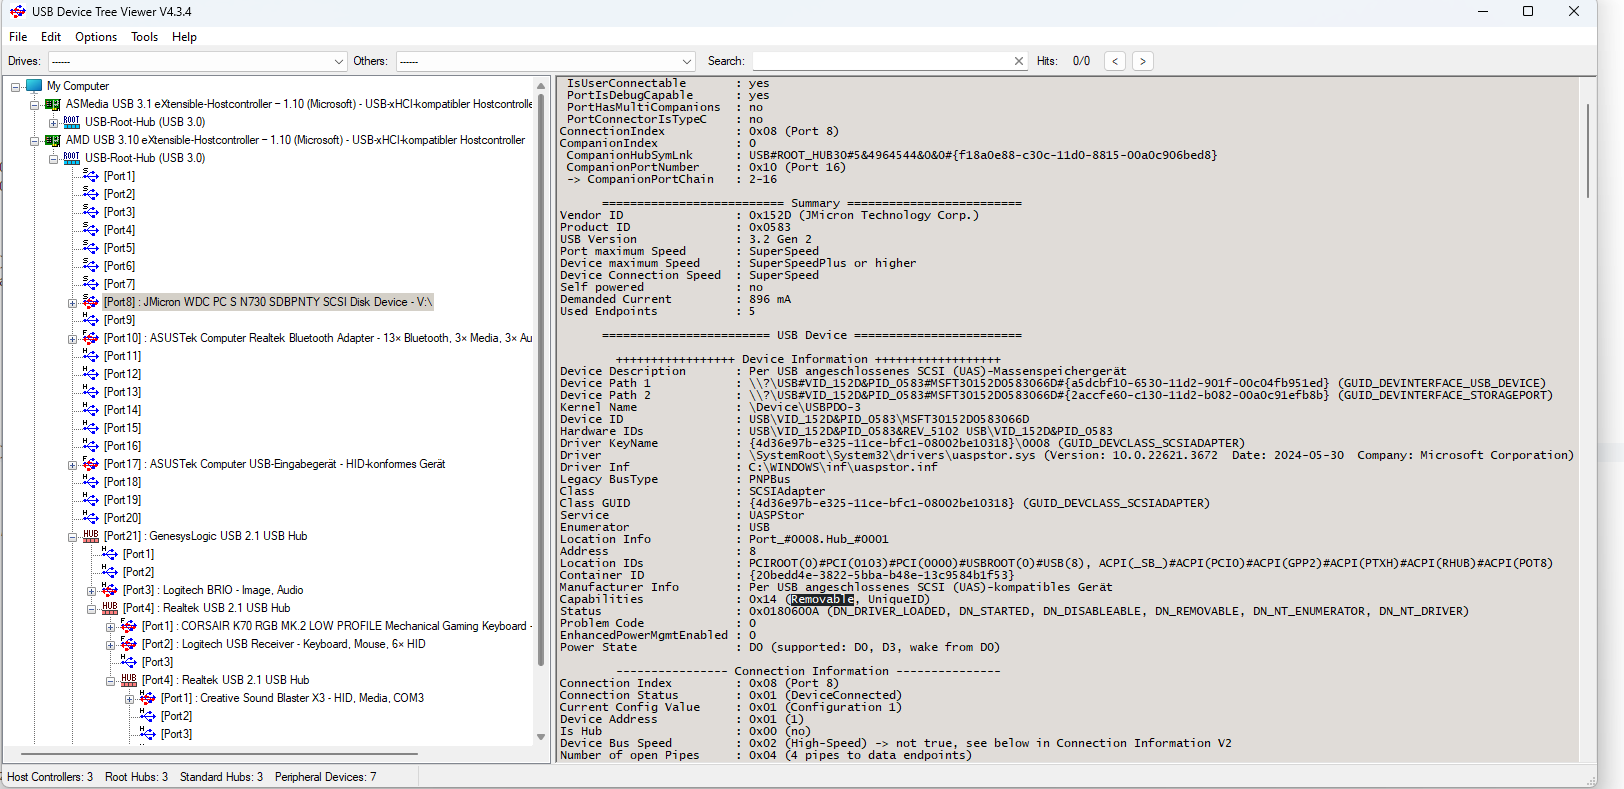
Task: Click the hub icon of Port4 Realtek hub under GenesysLogic
Action: click(x=110, y=608)
